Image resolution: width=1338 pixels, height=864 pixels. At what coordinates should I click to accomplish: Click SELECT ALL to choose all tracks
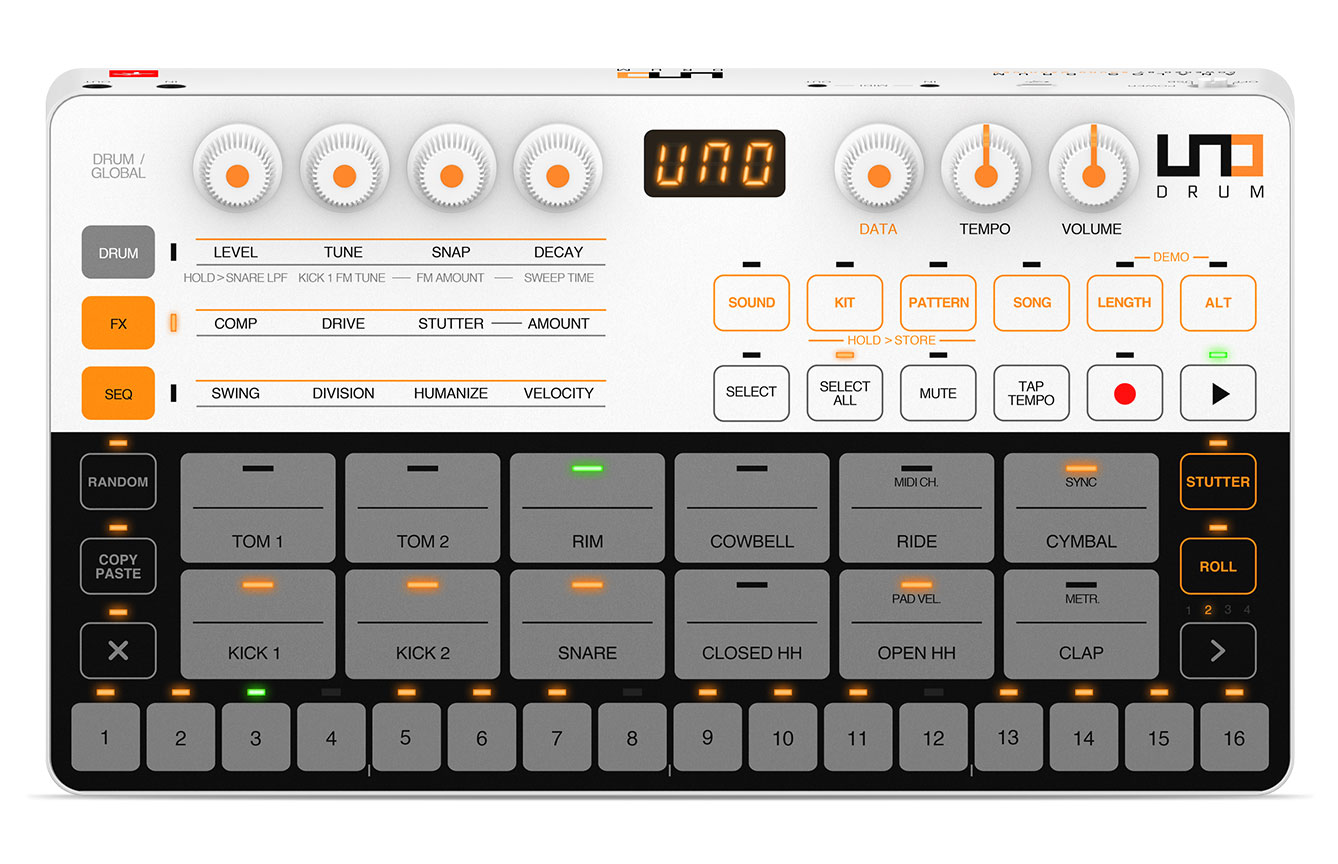click(845, 393)
